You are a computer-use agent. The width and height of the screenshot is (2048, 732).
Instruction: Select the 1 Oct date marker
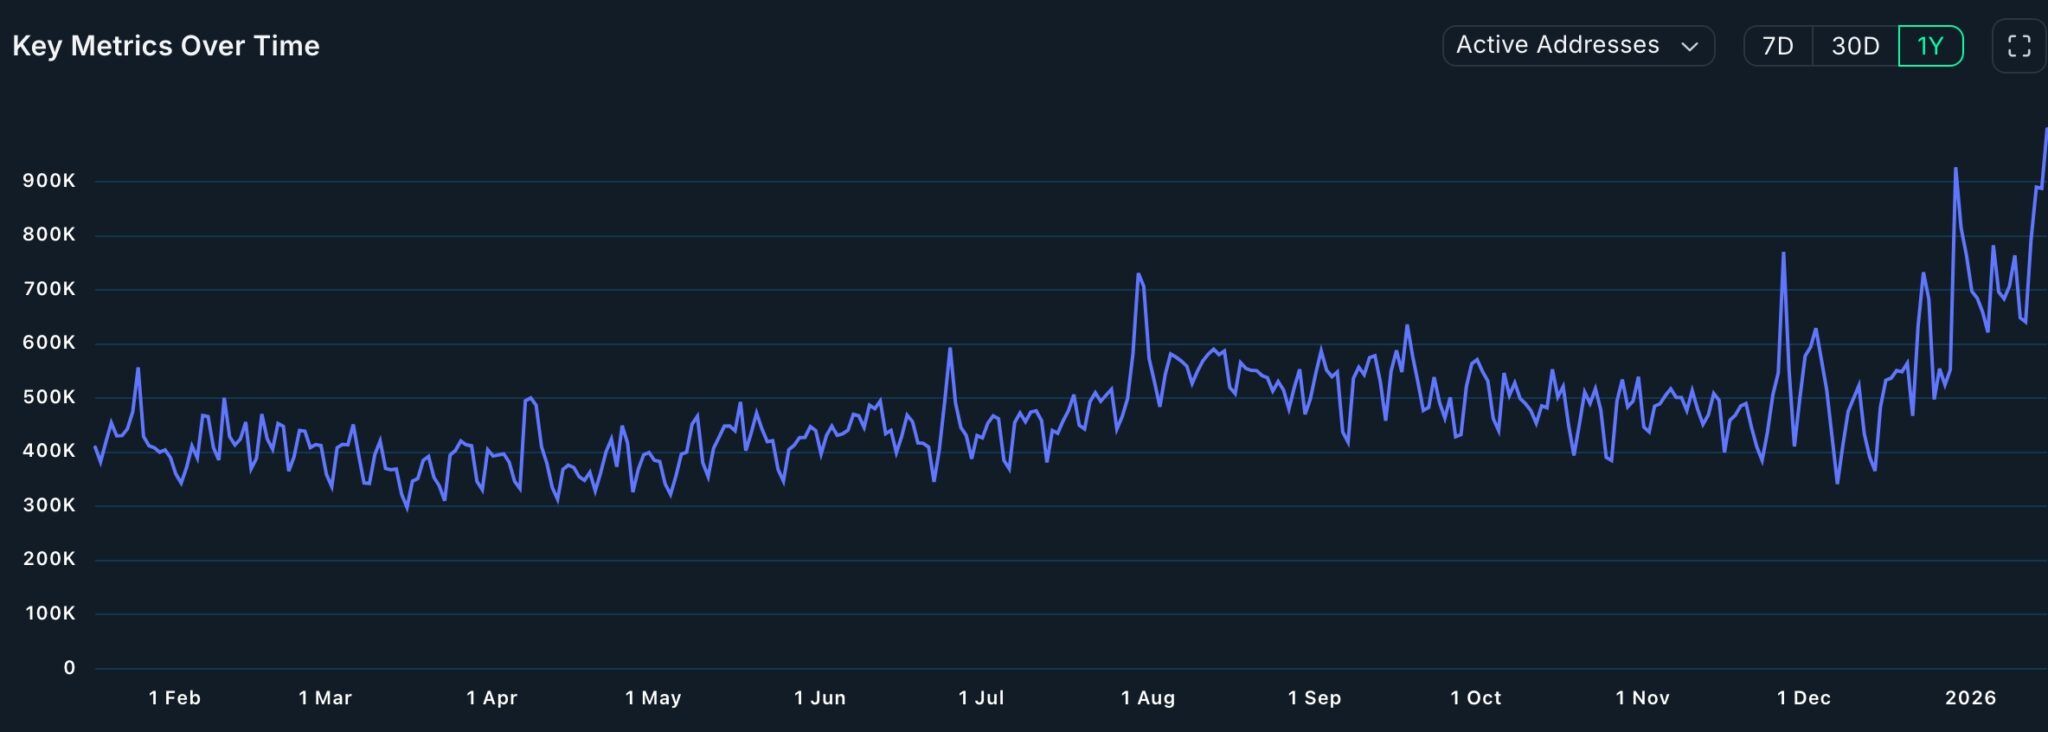[x=1476, y=698]
